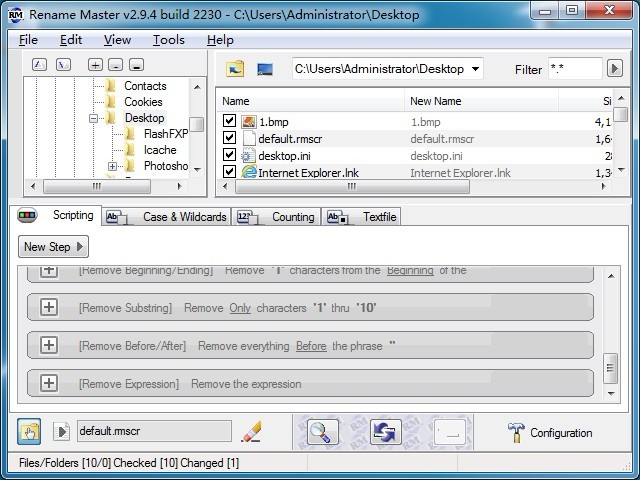Open the folder path dropdown

474,69
